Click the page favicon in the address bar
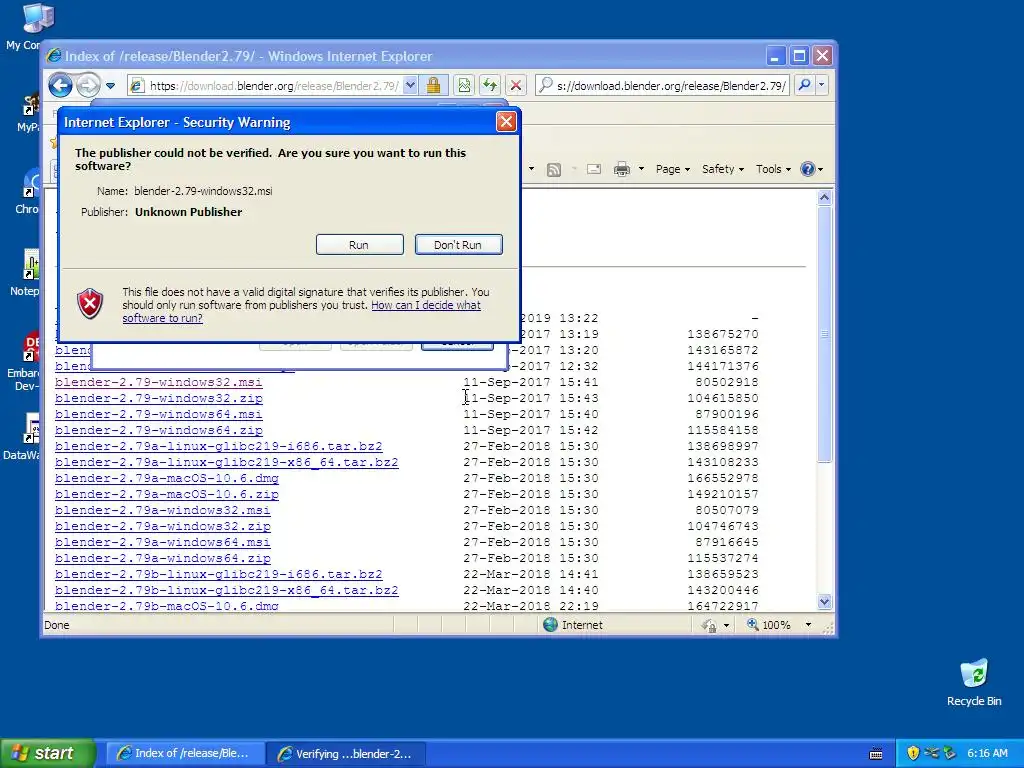The image size is (1024, 768). pos(136,86)
